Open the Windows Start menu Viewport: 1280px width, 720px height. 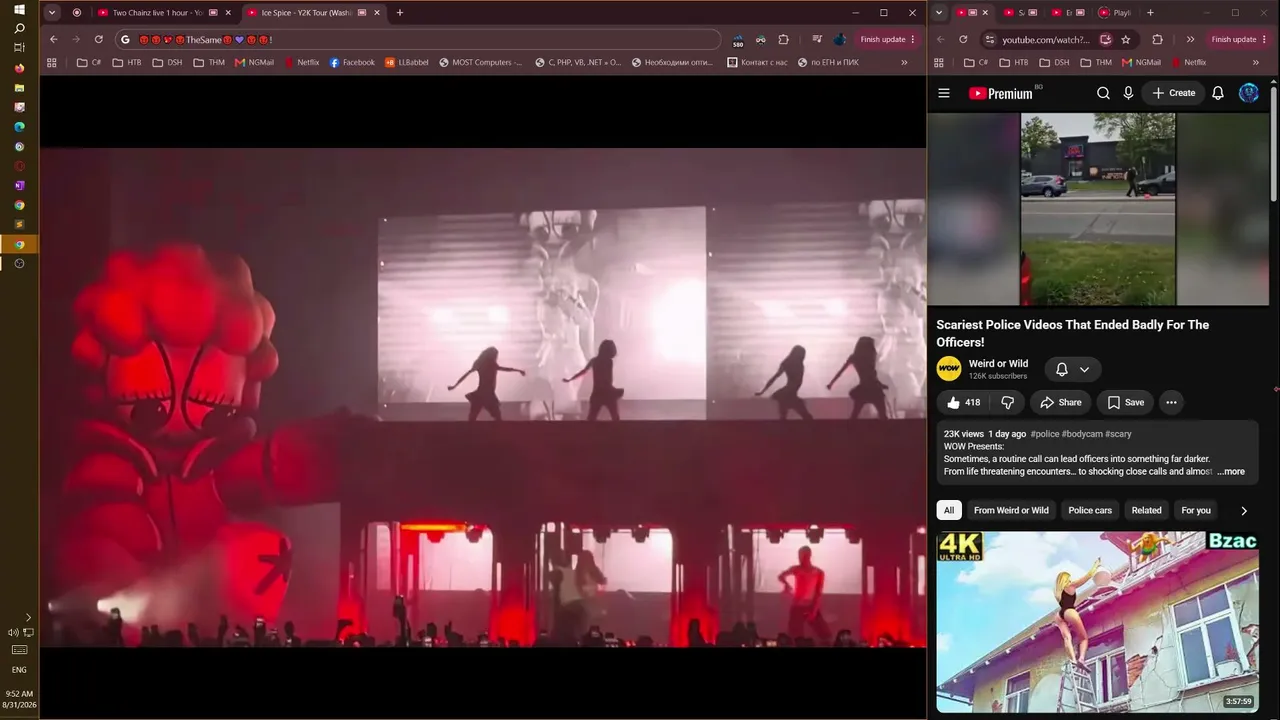point(19,9)
